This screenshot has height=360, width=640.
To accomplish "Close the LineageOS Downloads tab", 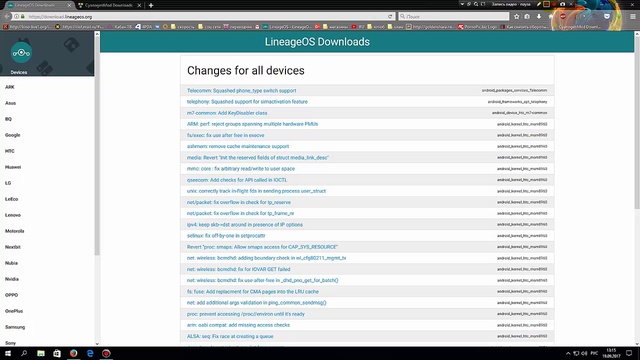I will coord(69,5).
